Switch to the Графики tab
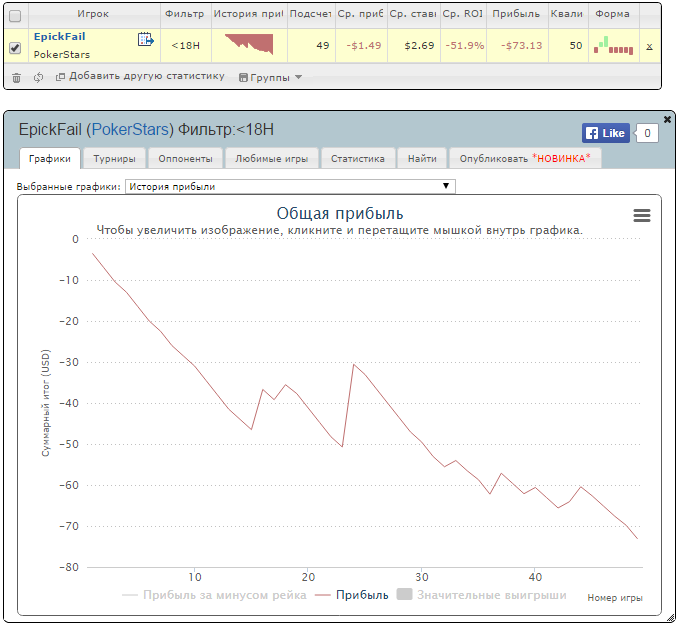 coord(50,159)
